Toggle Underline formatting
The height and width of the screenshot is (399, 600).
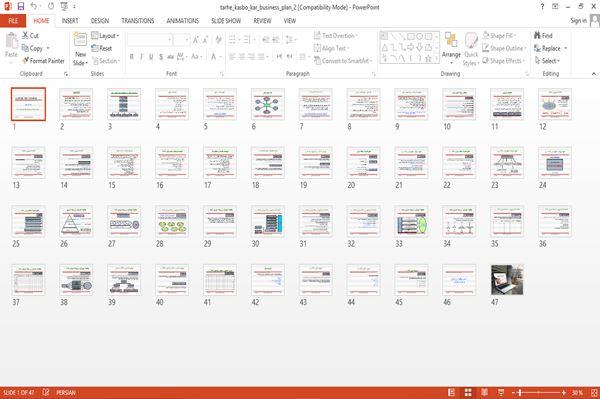click(151, 57)
